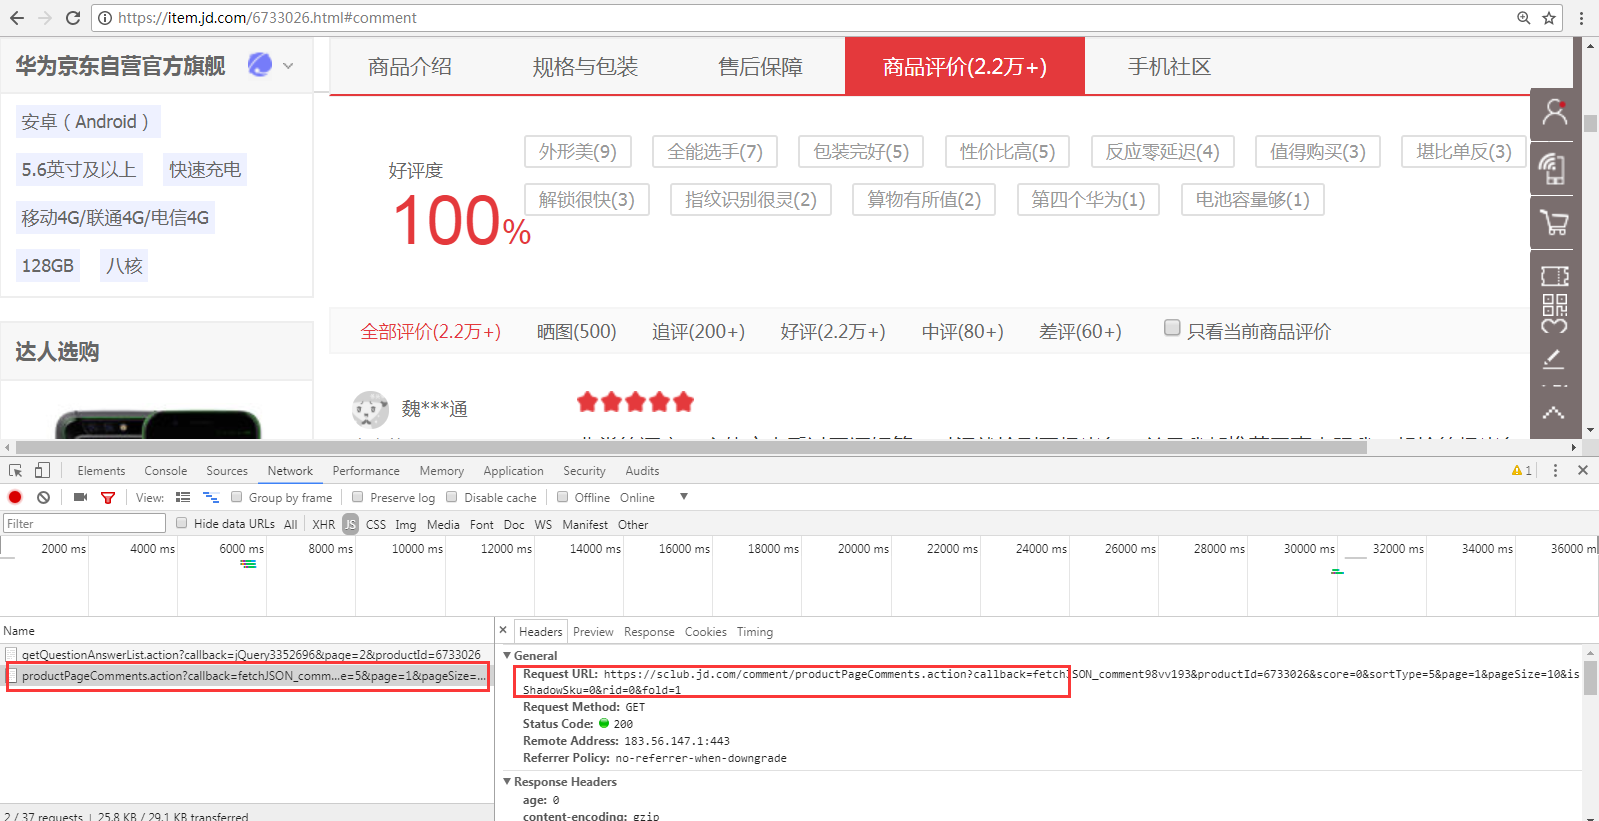Open the Console panel
1599x821 pixels.
pos(166,470)
